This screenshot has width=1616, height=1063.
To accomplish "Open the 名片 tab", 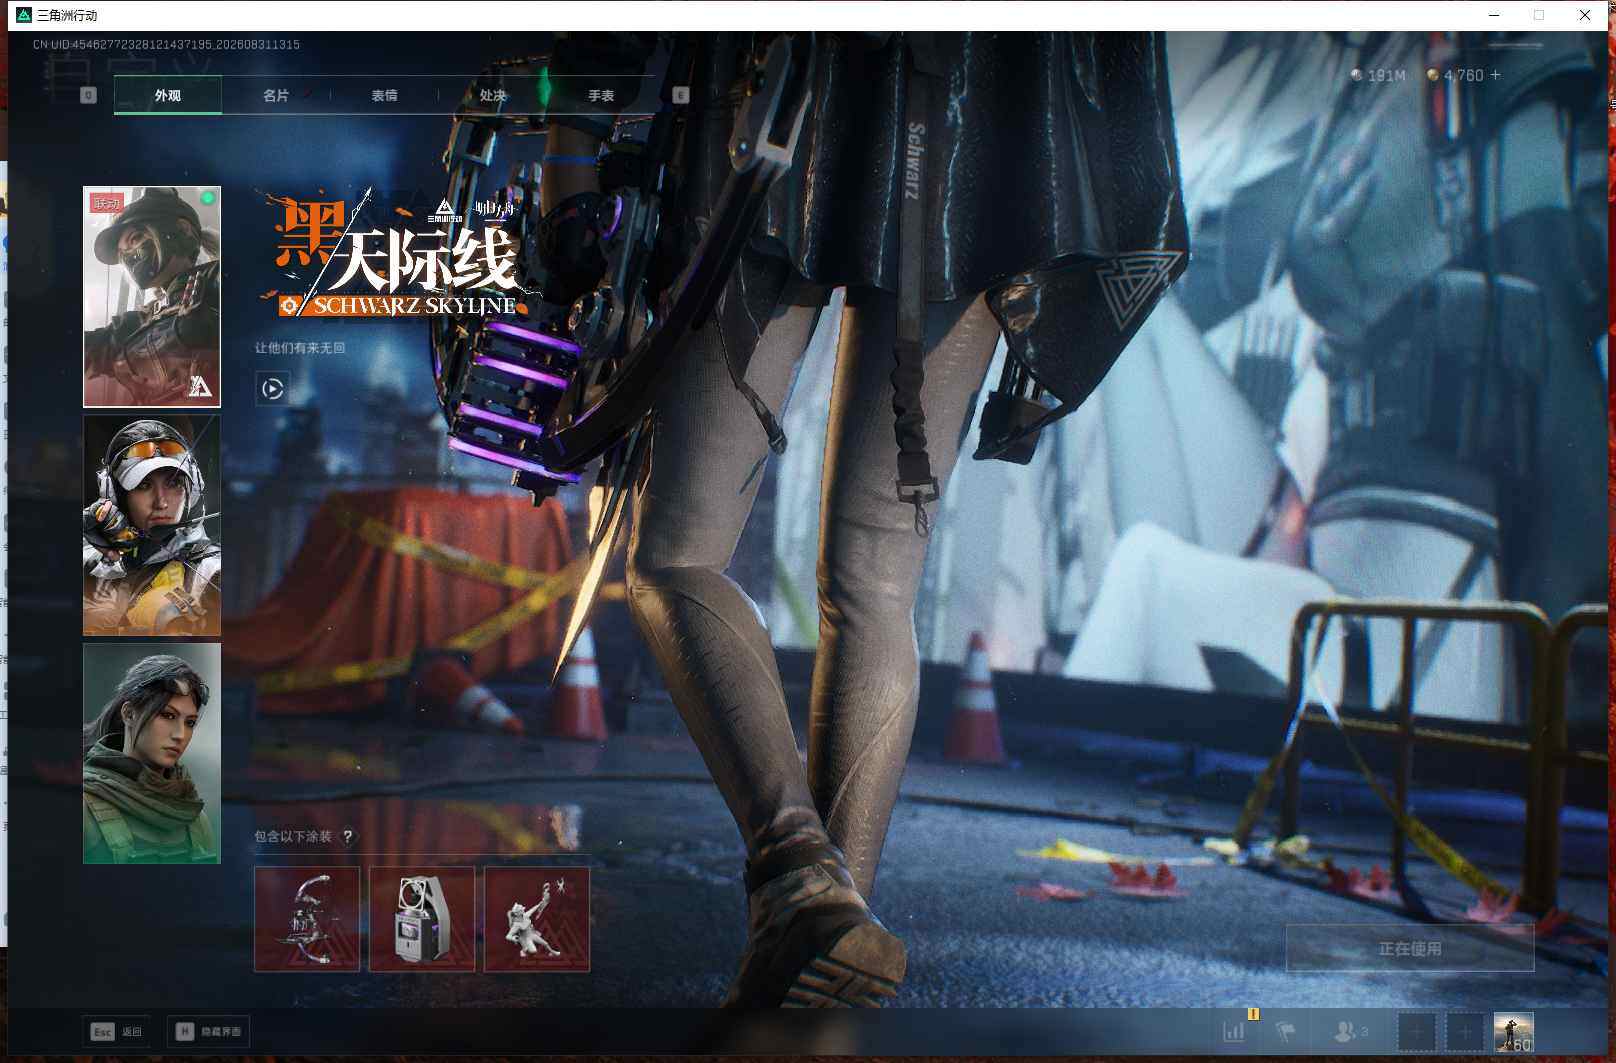I will pyautogui.click(x=276, y=95).
